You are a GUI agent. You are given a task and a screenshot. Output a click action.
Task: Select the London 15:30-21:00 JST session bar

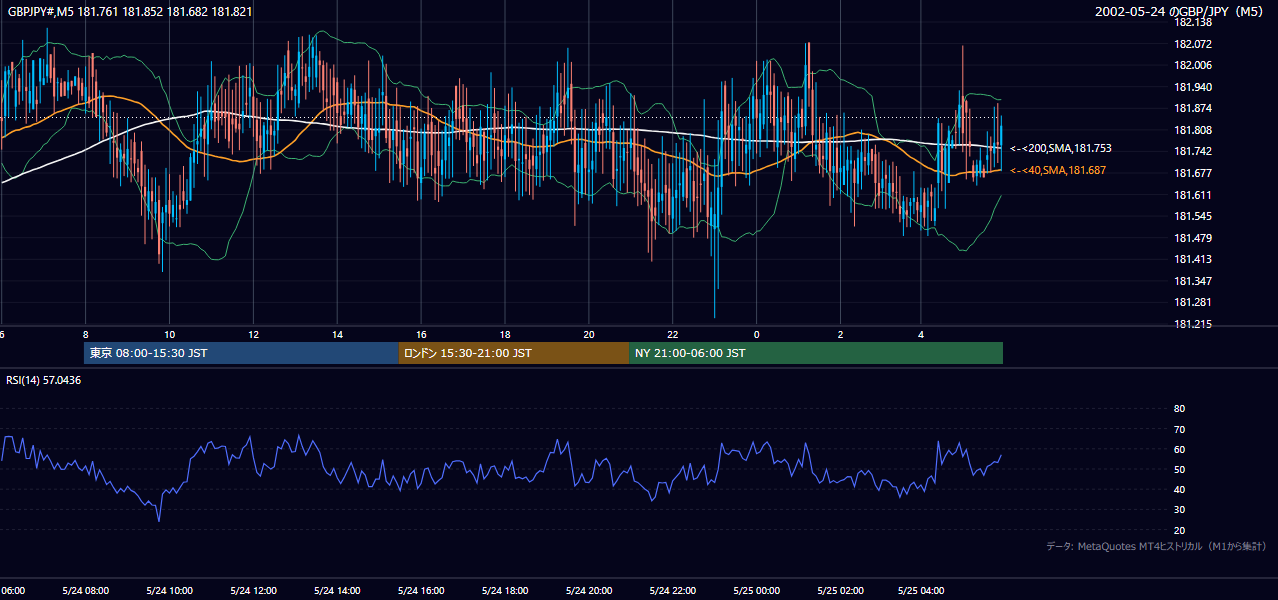point(514,353)
